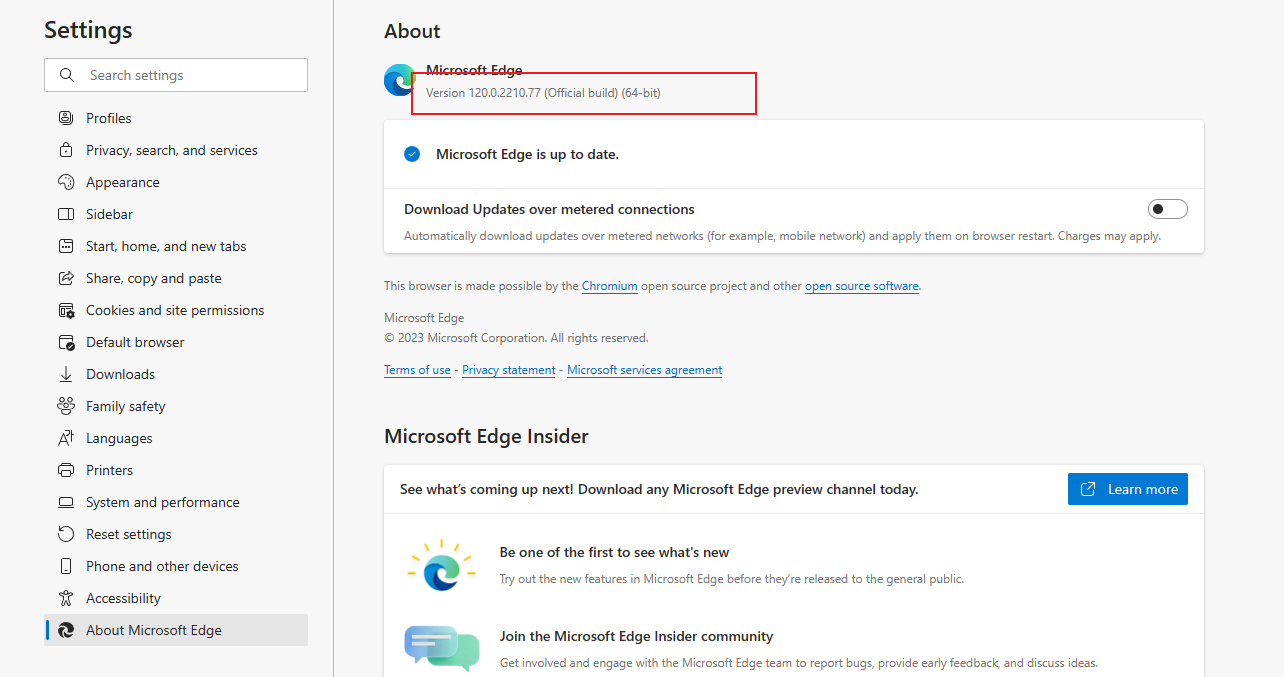
Task: Click 'Be one of the first to see what's new'
Action: (614, 552)
